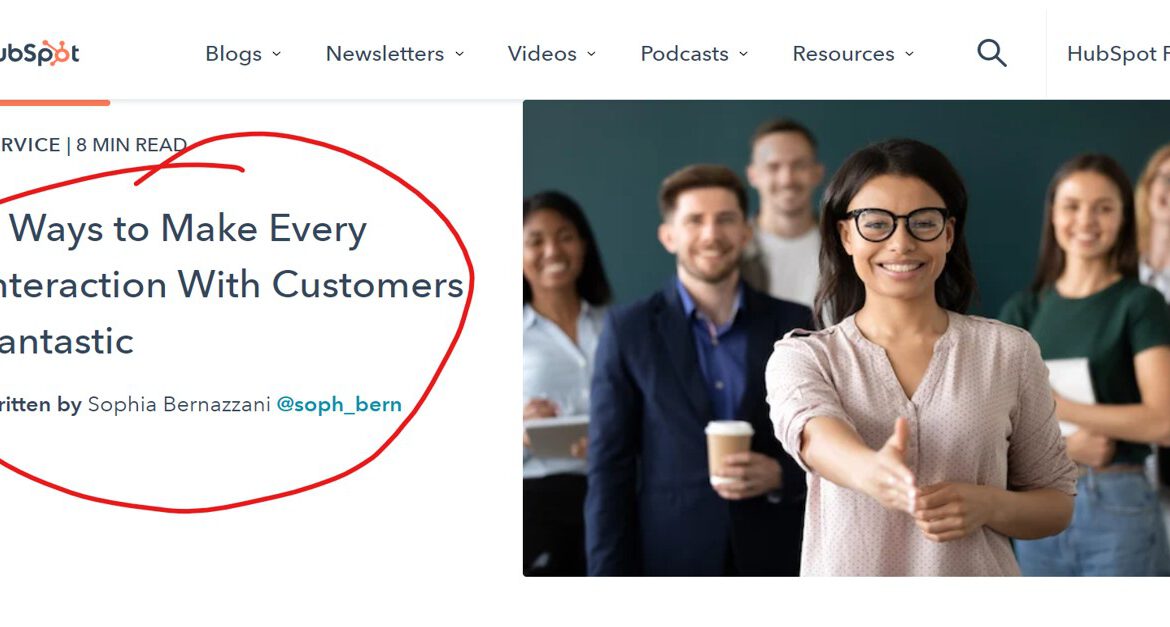Expand the Newsletters chevron arrow
Viewport: 1170px width, 627px height.
460,54
